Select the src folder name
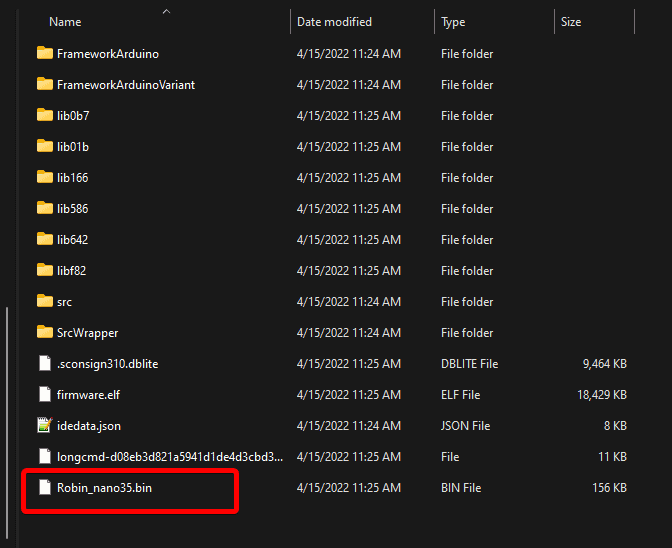 (64, 302)
